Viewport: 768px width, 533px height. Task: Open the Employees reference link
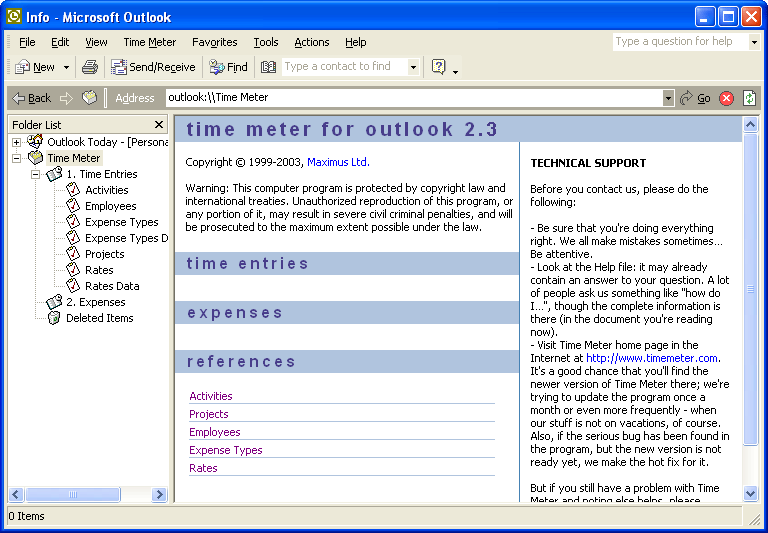[x=215, y=432]
